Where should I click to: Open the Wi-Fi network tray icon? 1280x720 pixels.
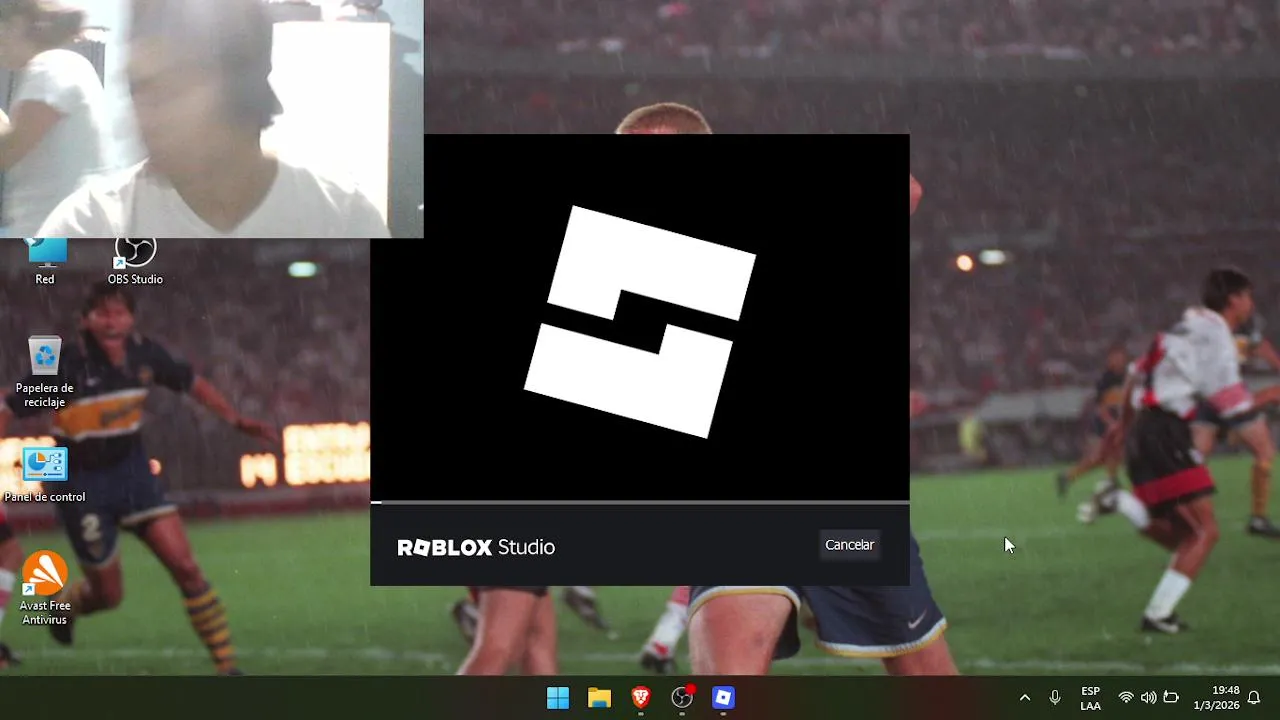[1126, 698]
